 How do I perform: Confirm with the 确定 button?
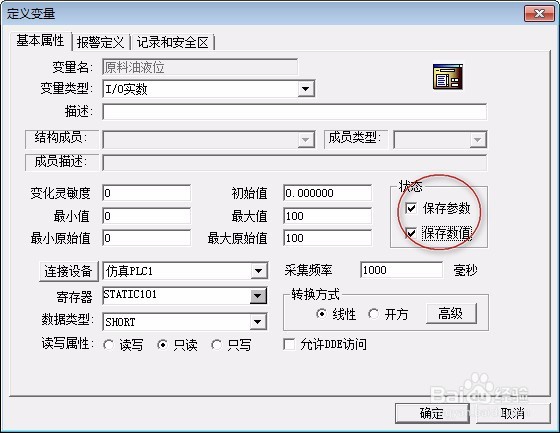(x=432, y=413)
